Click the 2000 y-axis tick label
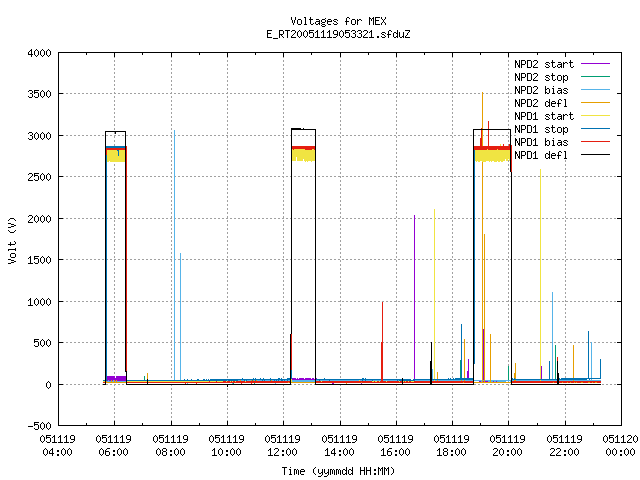640x480 pixels. 40,219
